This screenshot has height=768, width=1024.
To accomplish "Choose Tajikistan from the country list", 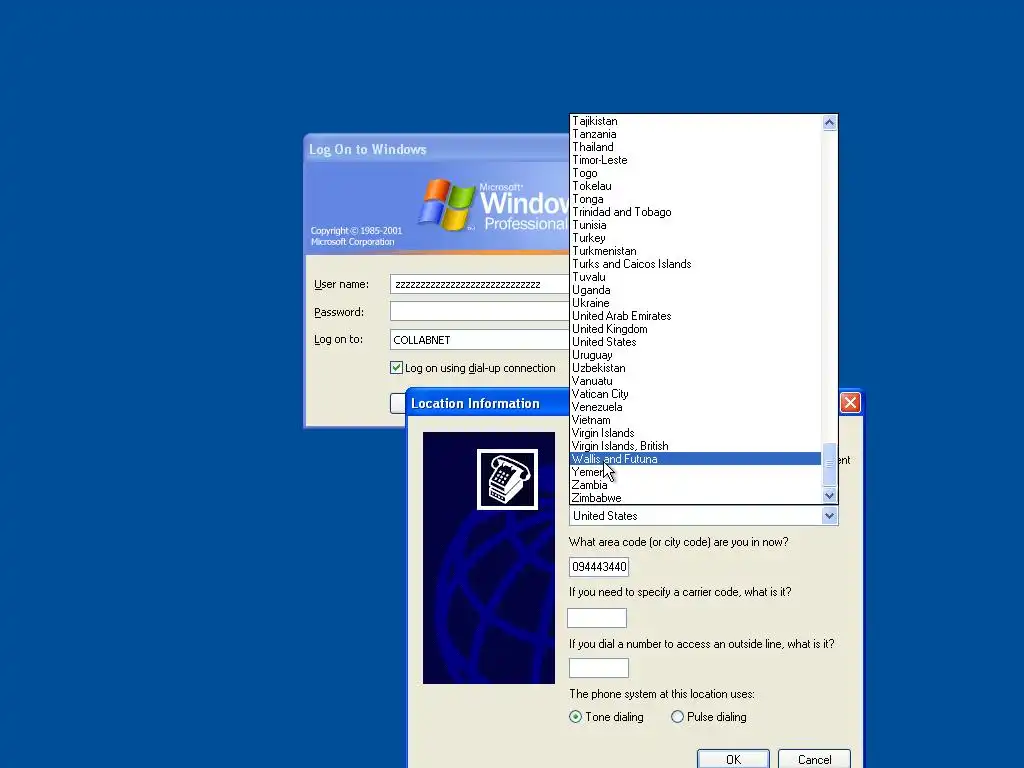I will click(696, 121).
